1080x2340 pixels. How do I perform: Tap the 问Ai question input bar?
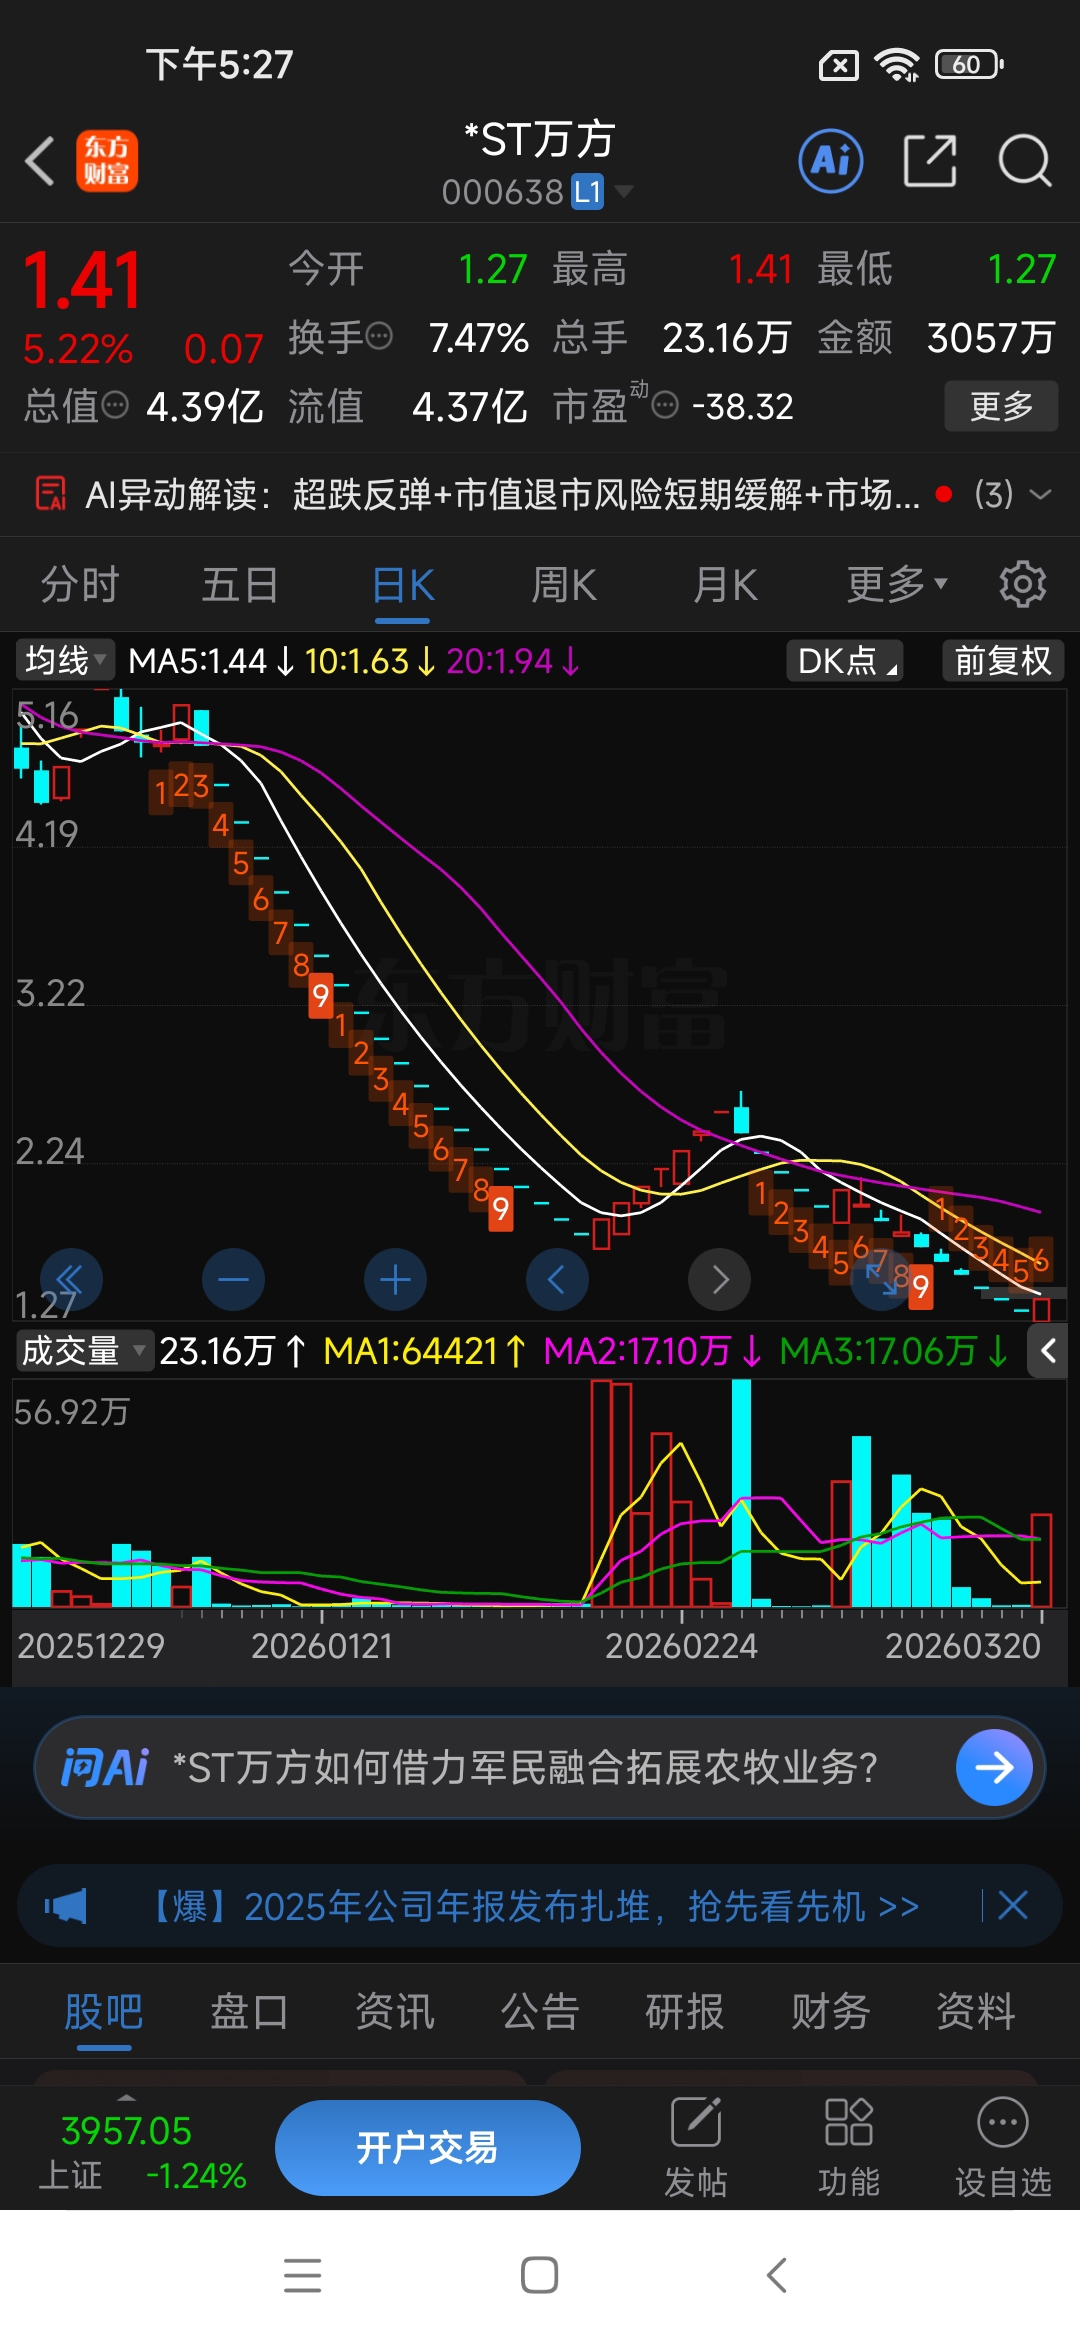(540, 1768)
